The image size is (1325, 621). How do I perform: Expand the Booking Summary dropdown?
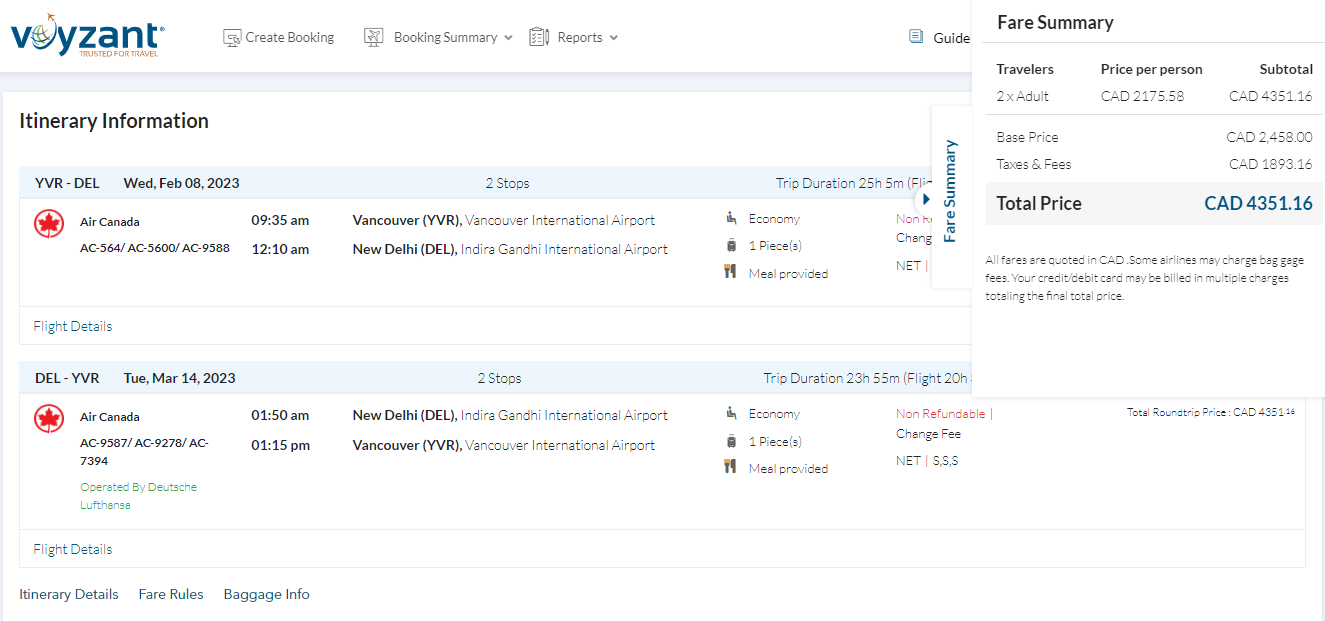coord(508,38)
